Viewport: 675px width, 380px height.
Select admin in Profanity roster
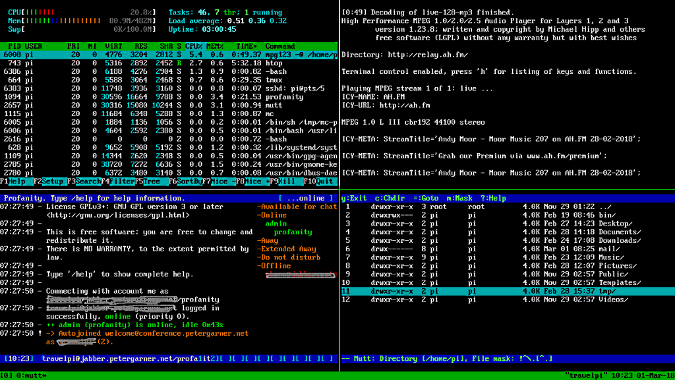click(276, 223)
